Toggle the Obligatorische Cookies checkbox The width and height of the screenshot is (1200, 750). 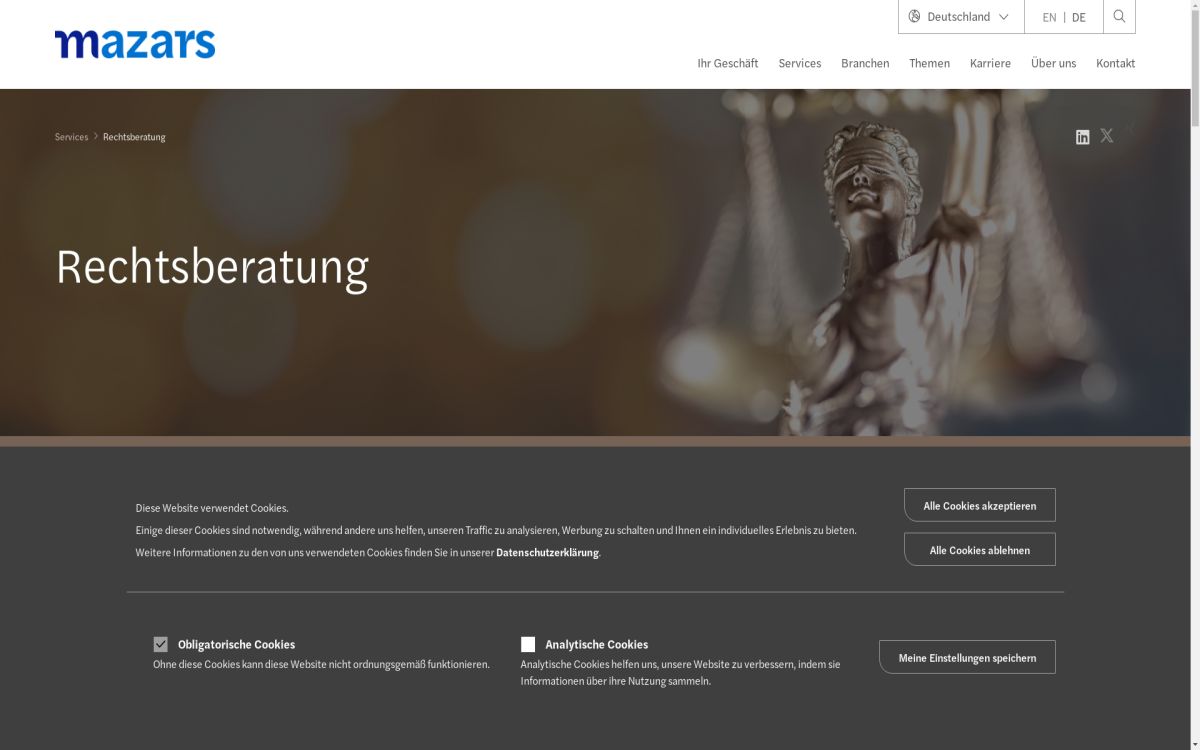[x=160, y=644]
